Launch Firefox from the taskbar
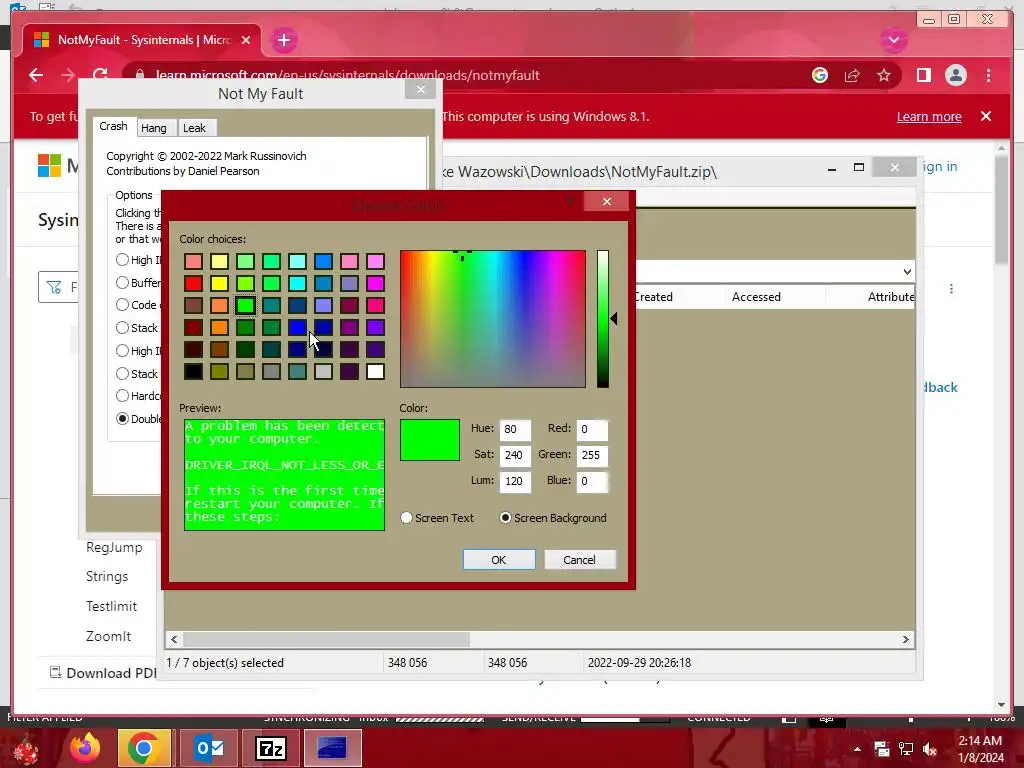 [85, 748]
